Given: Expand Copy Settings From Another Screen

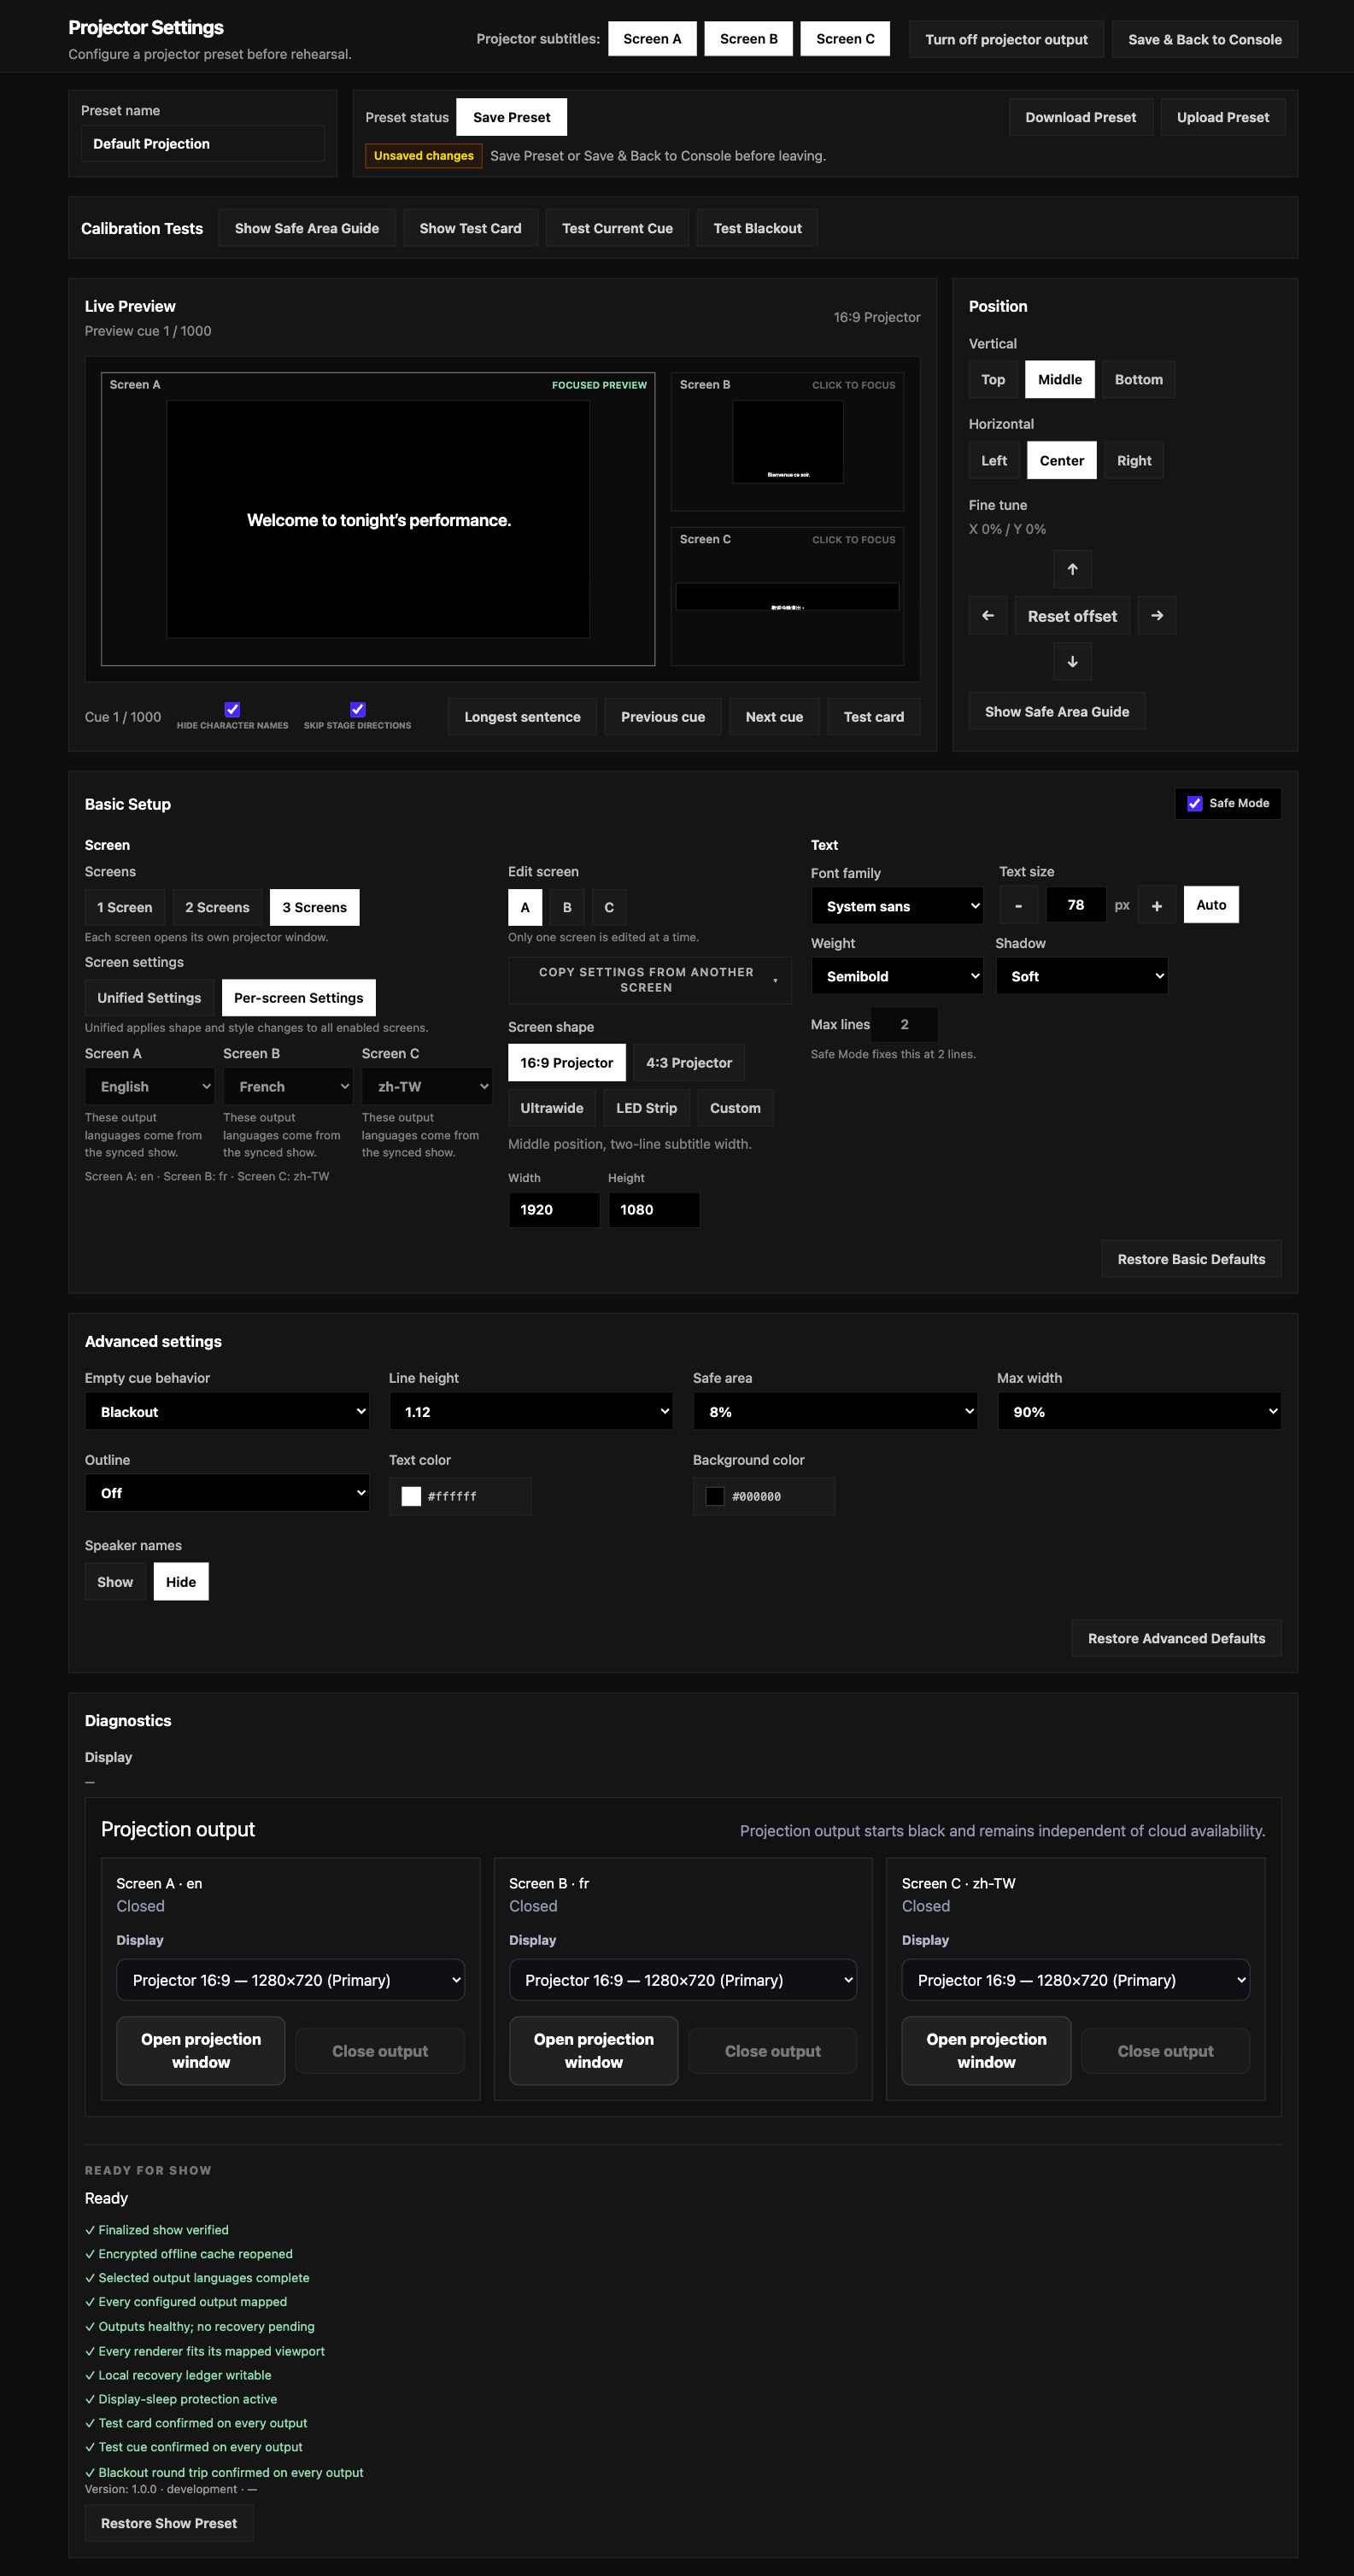Looking at the screenshot, I should pyautogui.click(x=650, y=980).
